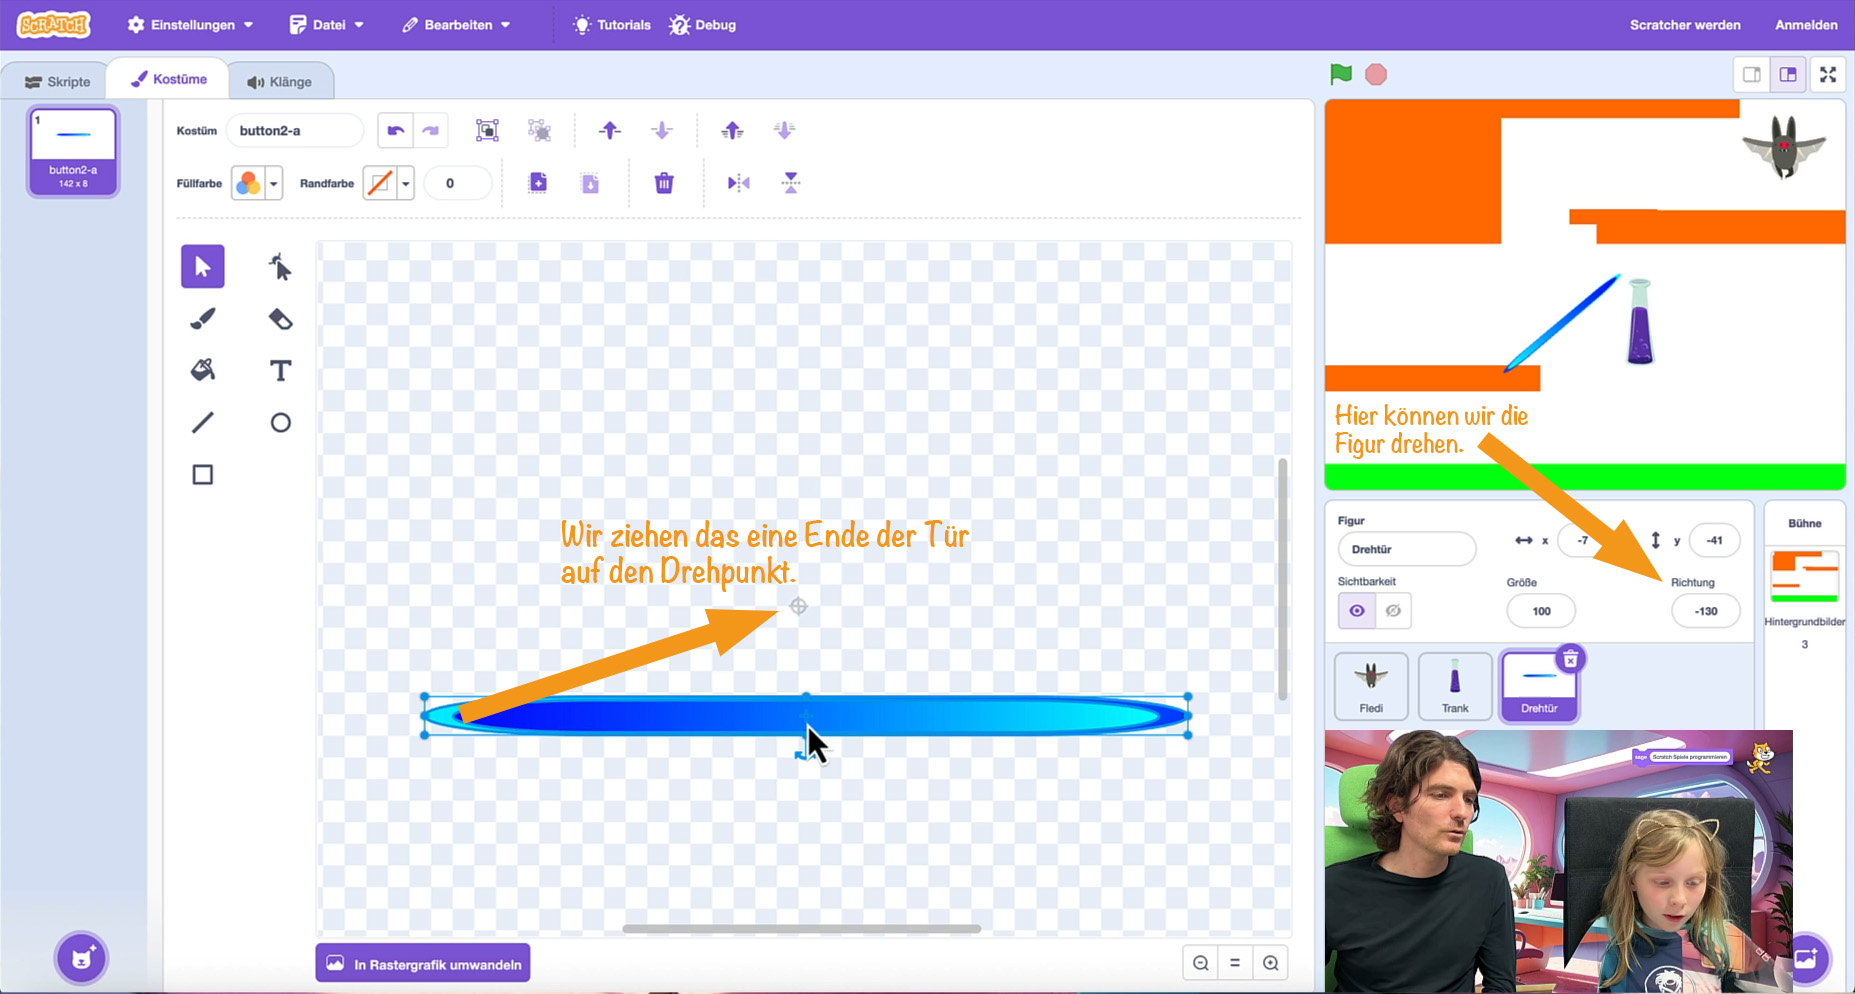Select the Text tool
Screen dimensions: 1855x994
pos(280,371)
